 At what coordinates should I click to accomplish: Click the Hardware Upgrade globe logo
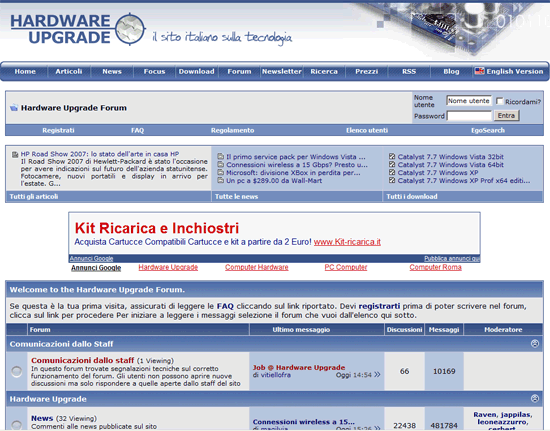pos(130,29)
